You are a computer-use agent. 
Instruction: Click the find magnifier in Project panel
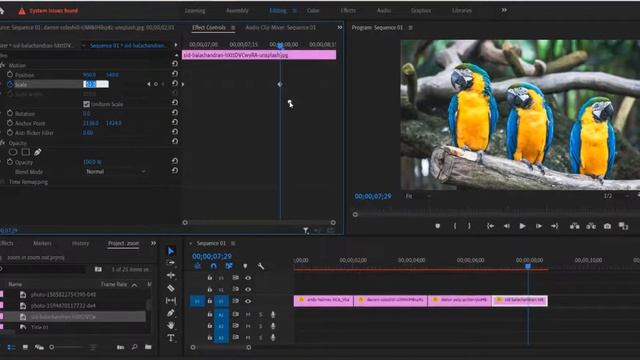click(134, 347)
